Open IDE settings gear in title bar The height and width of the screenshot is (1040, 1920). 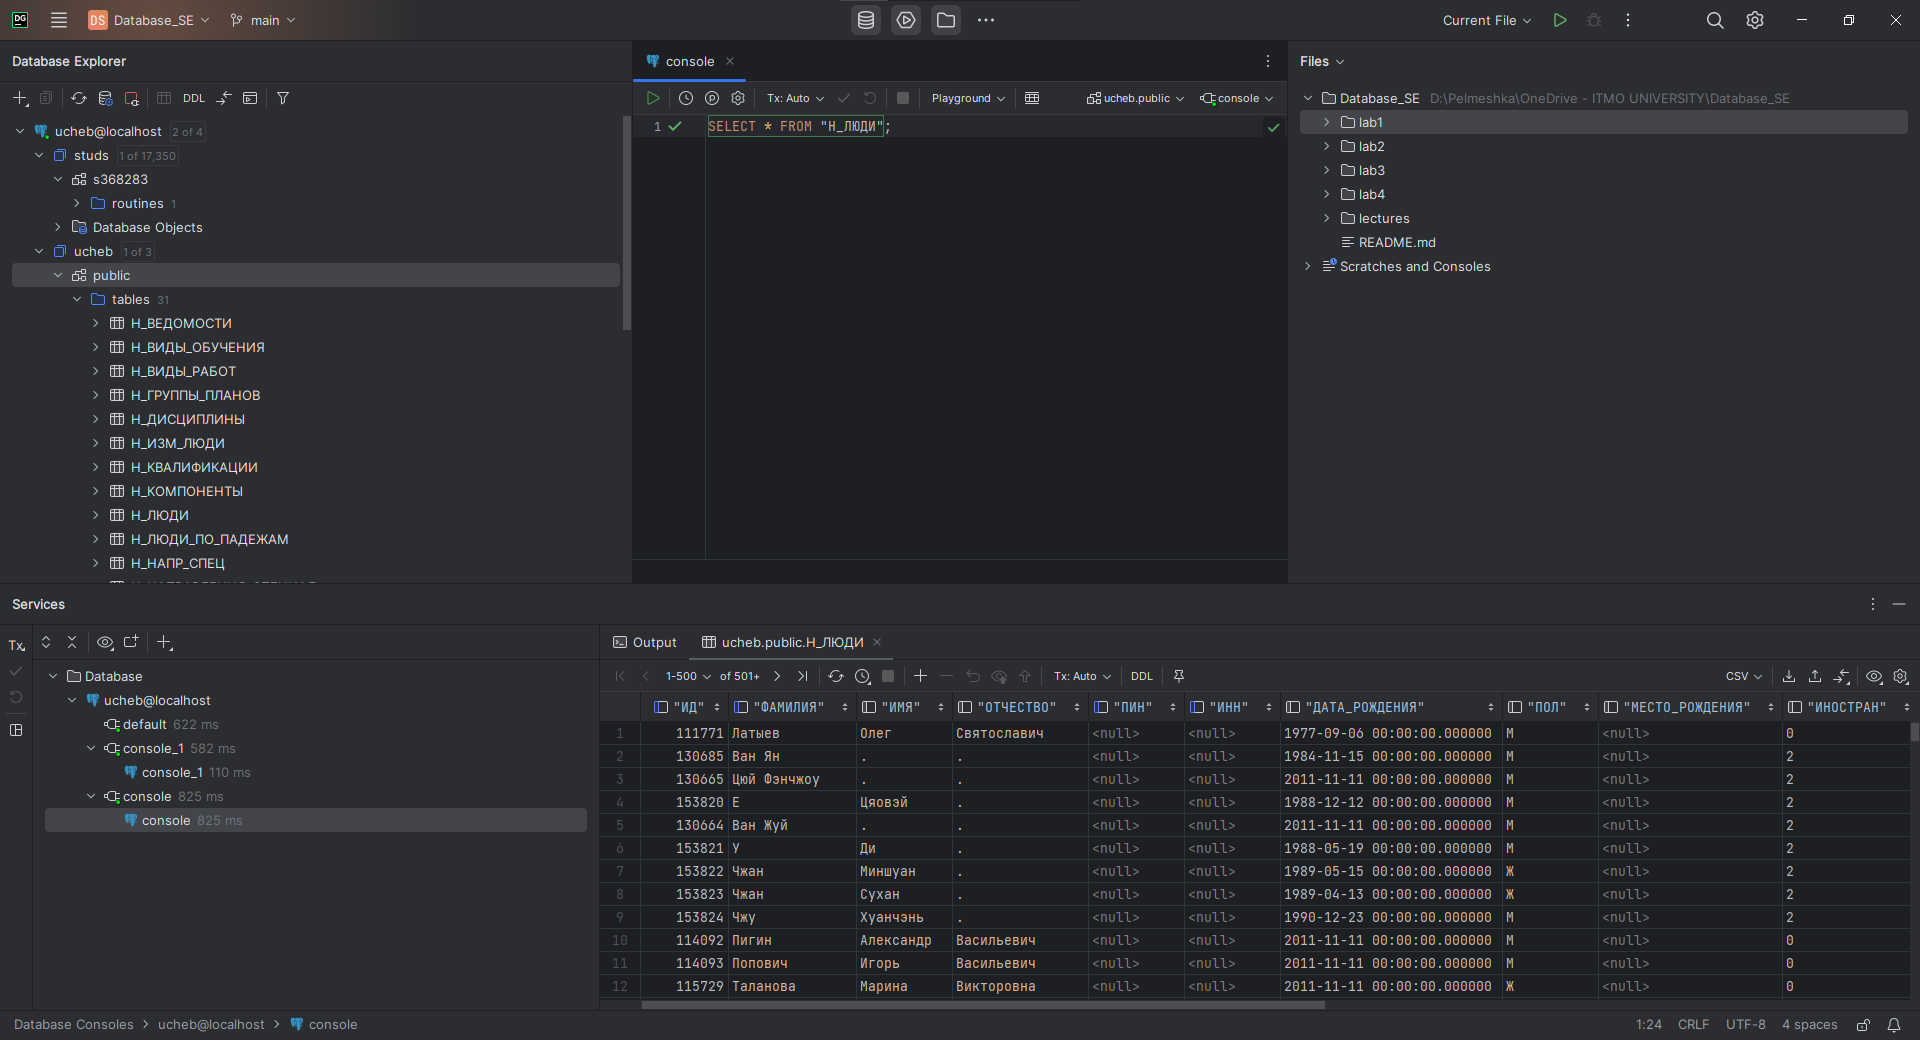tap(1755, 20)
